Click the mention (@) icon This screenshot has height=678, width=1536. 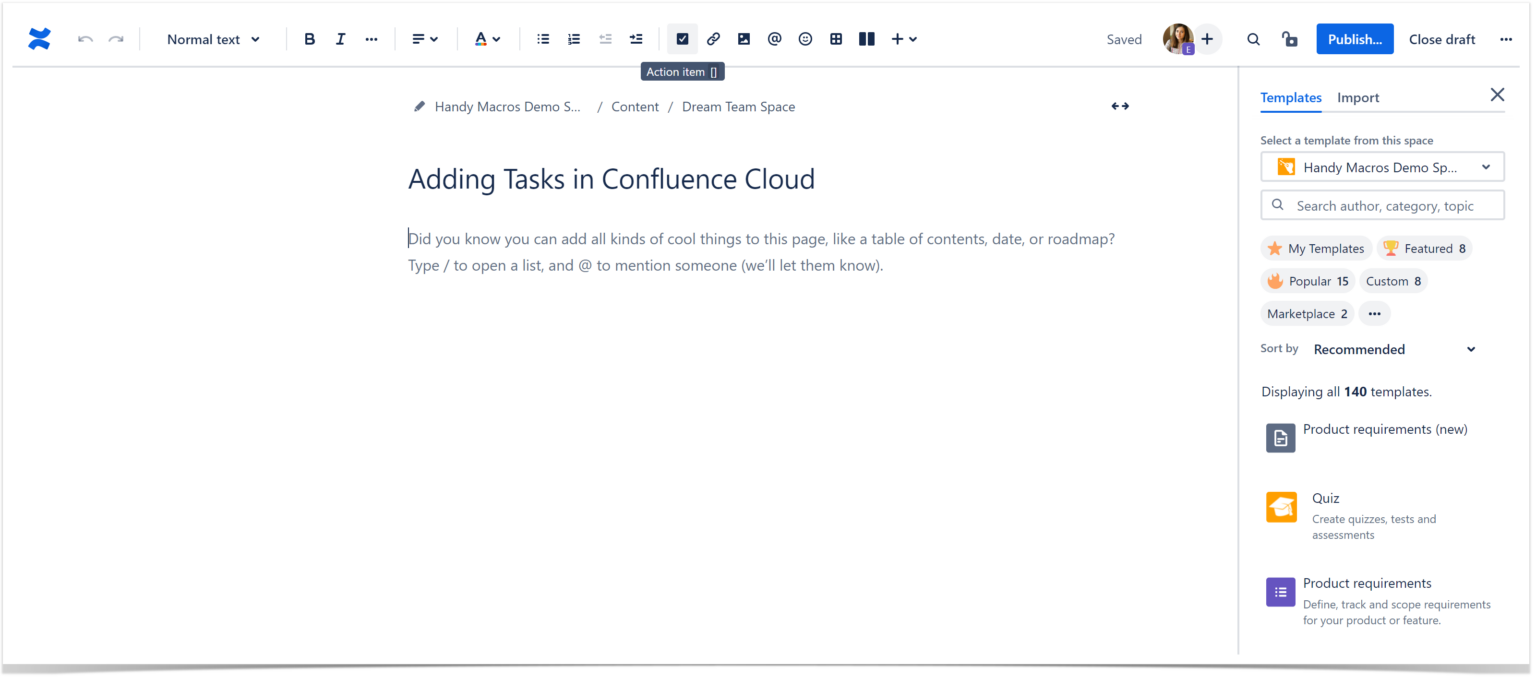[774, 38]
